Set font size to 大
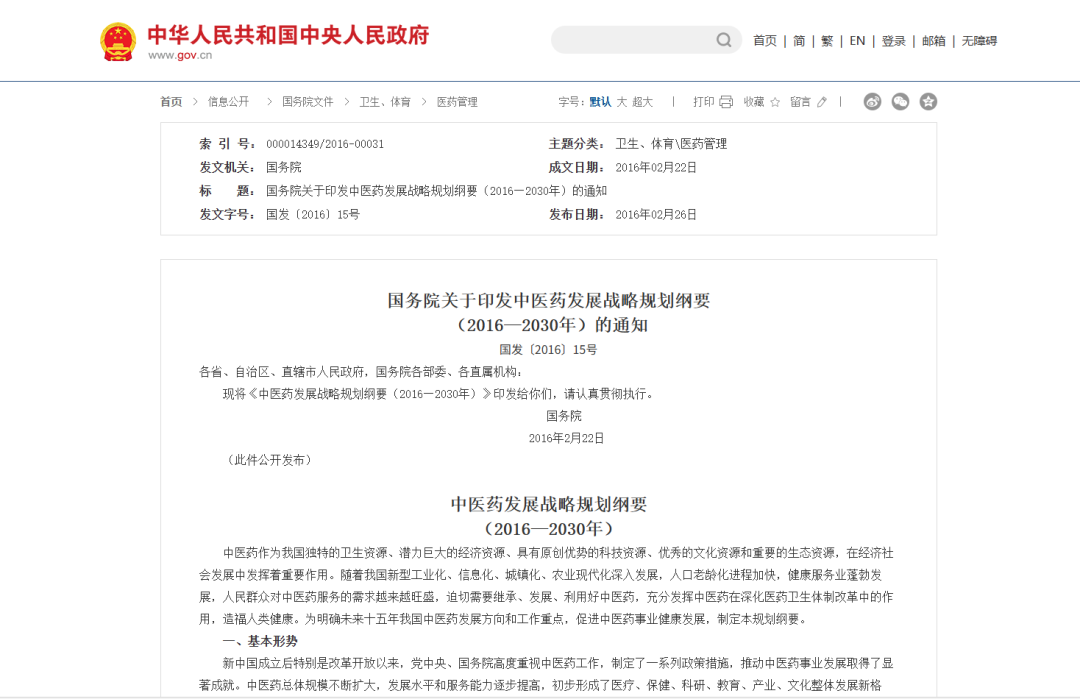1080x699 pixels. click(620, 101)
